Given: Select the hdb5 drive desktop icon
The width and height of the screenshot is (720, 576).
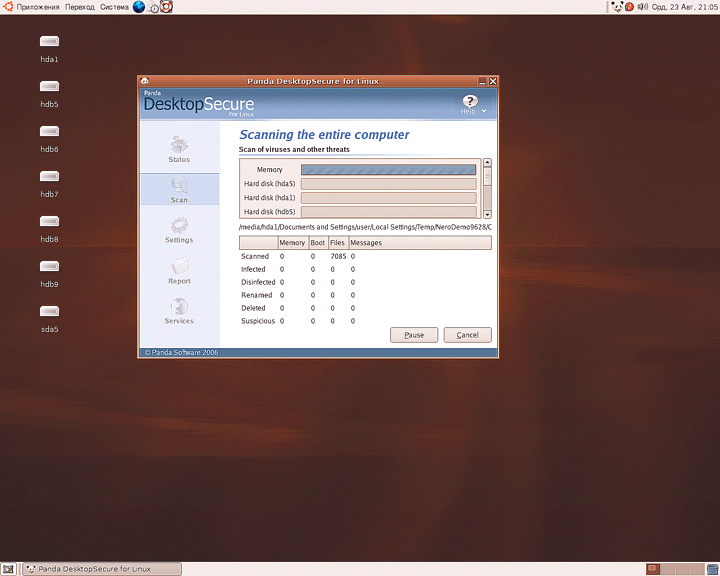Looking at the screenshot, I should point(49,86).
